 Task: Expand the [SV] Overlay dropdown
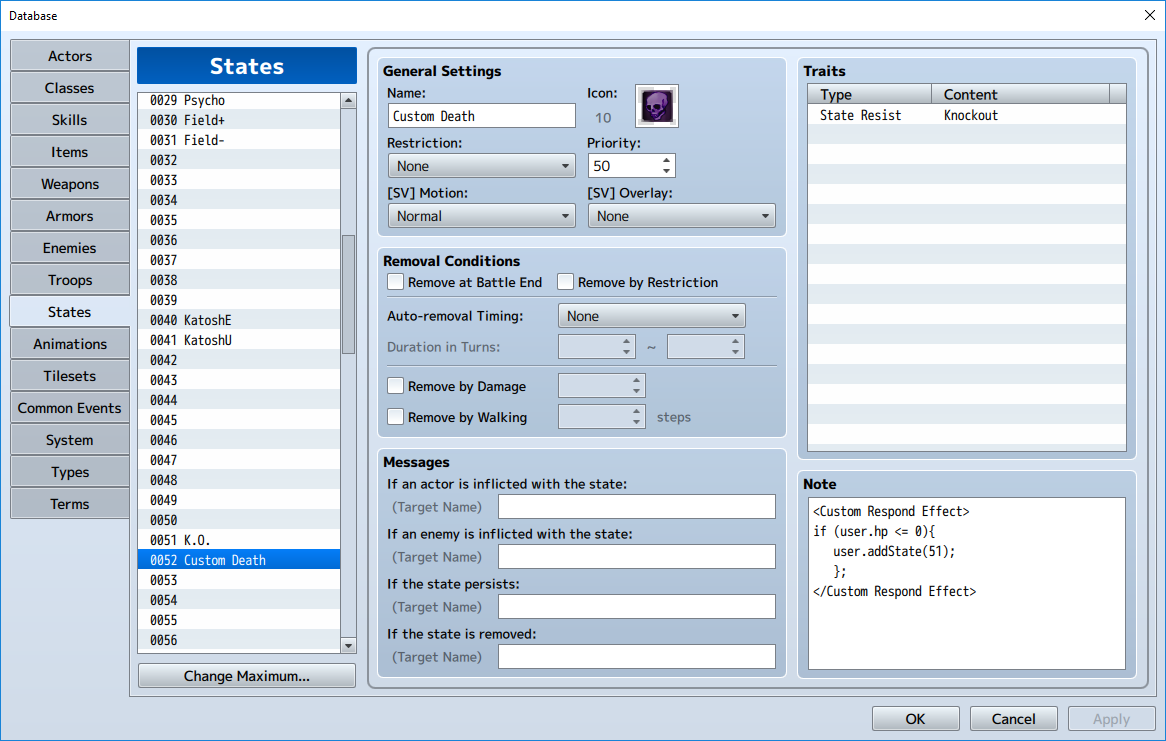click(x=681, y=216)
